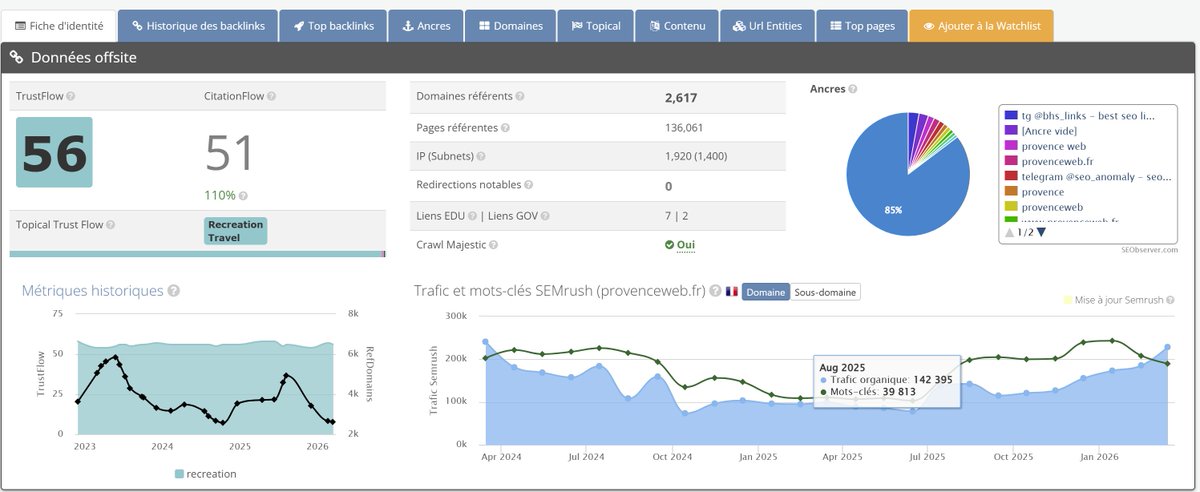This screenshot has height=492, width=1200.
Task: Click the 136,061 Pages référentes value
Action: coord(684,128)
